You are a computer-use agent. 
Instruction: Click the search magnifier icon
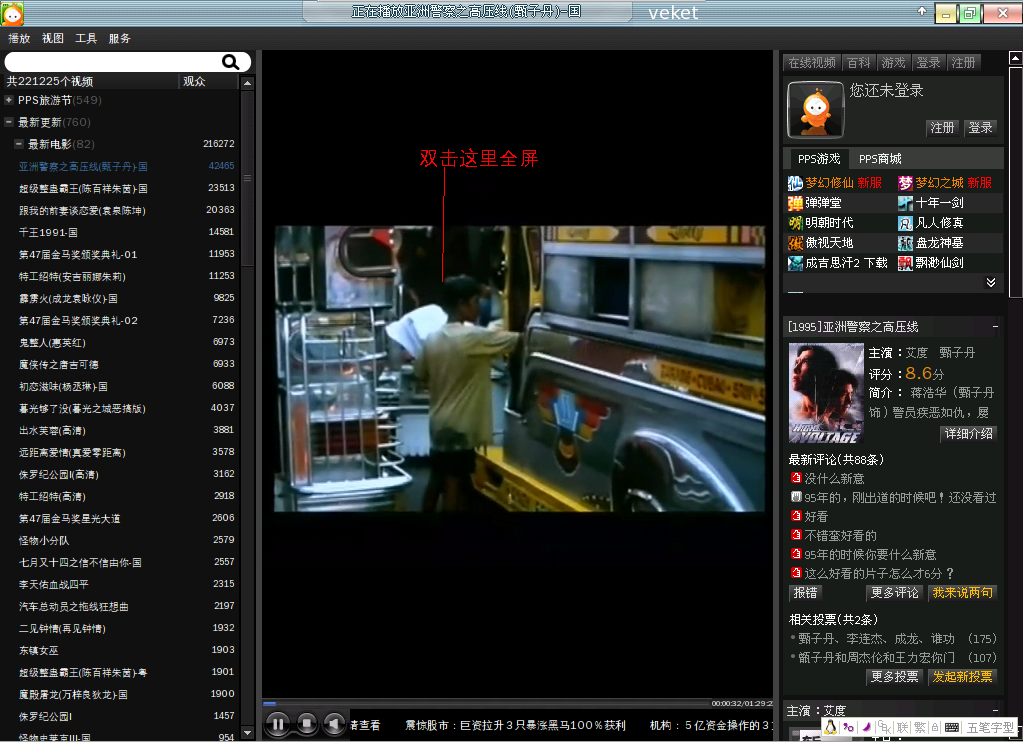click(x=230, y=61)
